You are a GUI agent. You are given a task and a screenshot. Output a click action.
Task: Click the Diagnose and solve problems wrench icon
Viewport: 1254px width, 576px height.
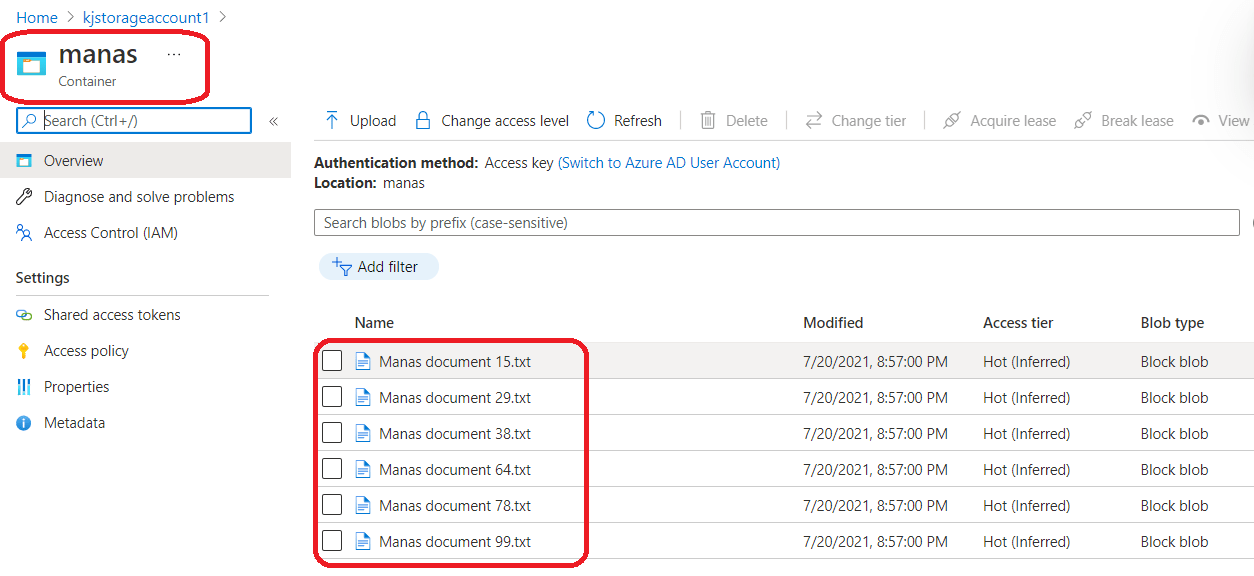(x=24, y=196)
